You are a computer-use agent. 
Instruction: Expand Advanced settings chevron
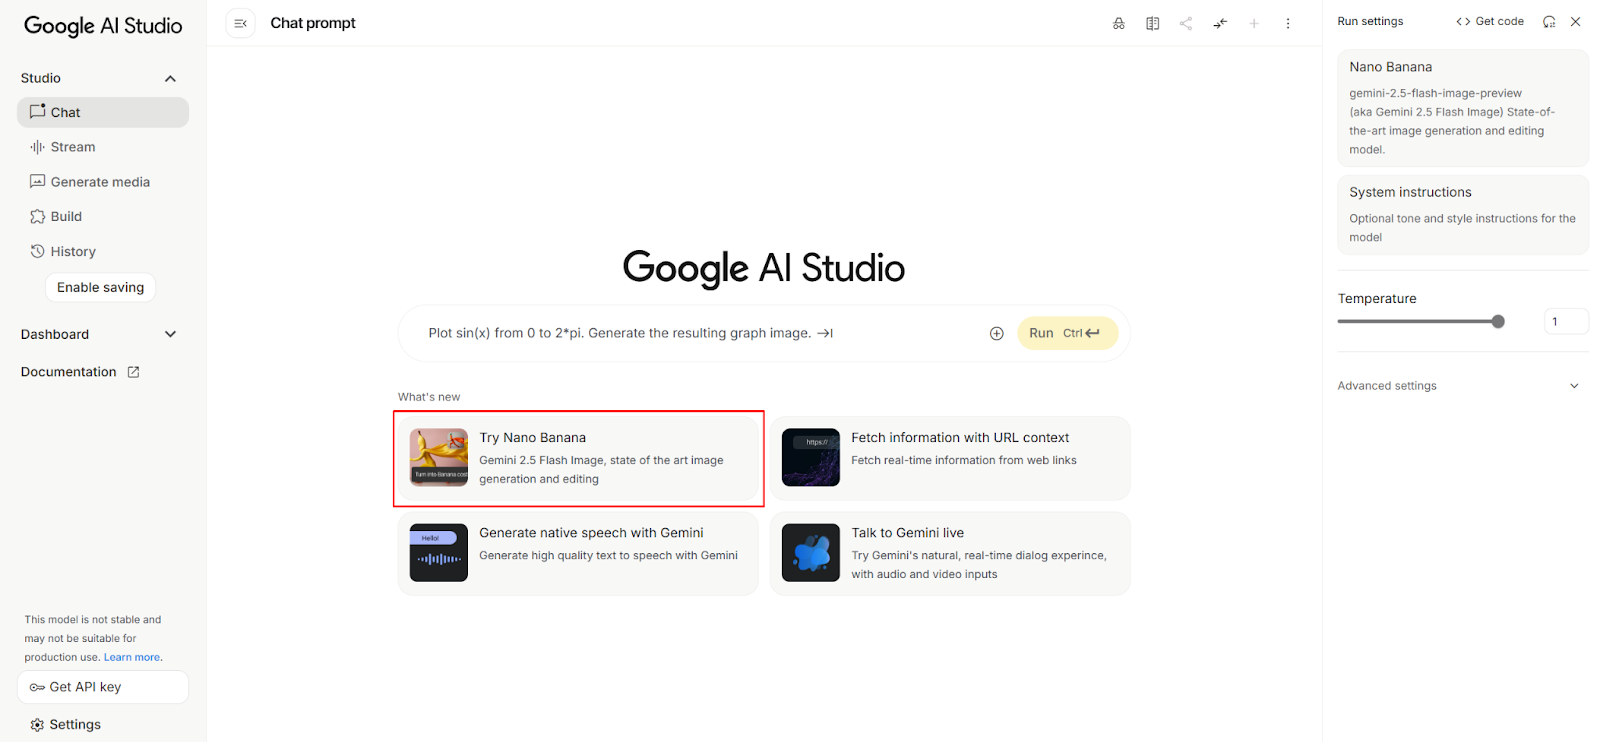click(1574, 386)
